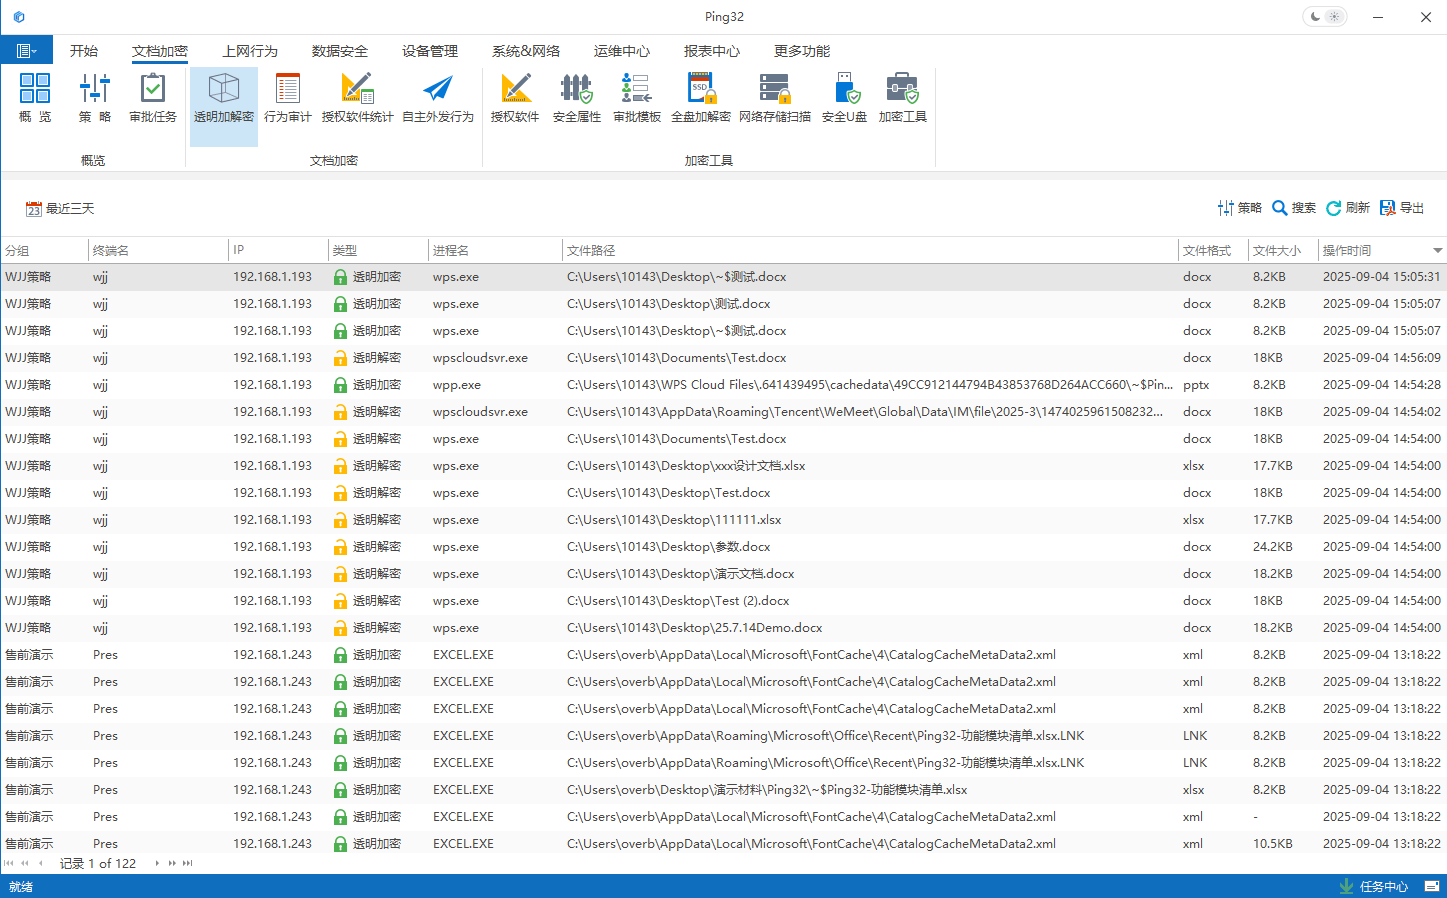Jump to last record in pager
Screen dimensions: 1447x898
pyautogui.click(x=187, y=863)
